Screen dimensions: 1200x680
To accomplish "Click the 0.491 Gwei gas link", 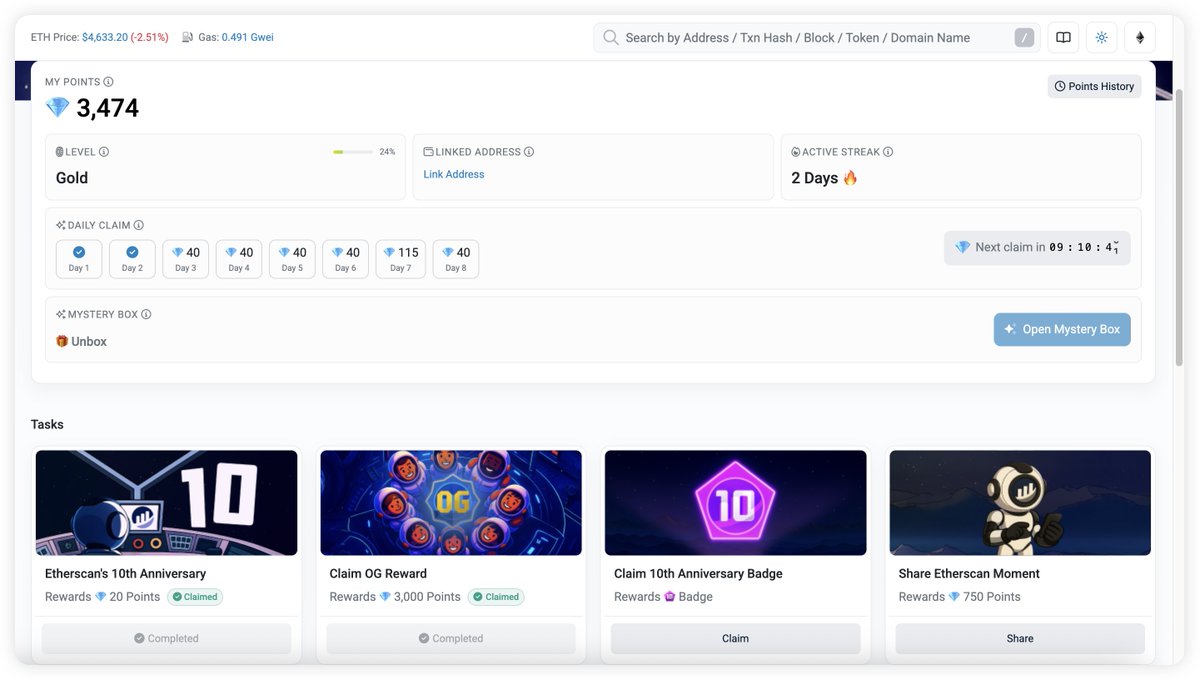I will 247,37.
